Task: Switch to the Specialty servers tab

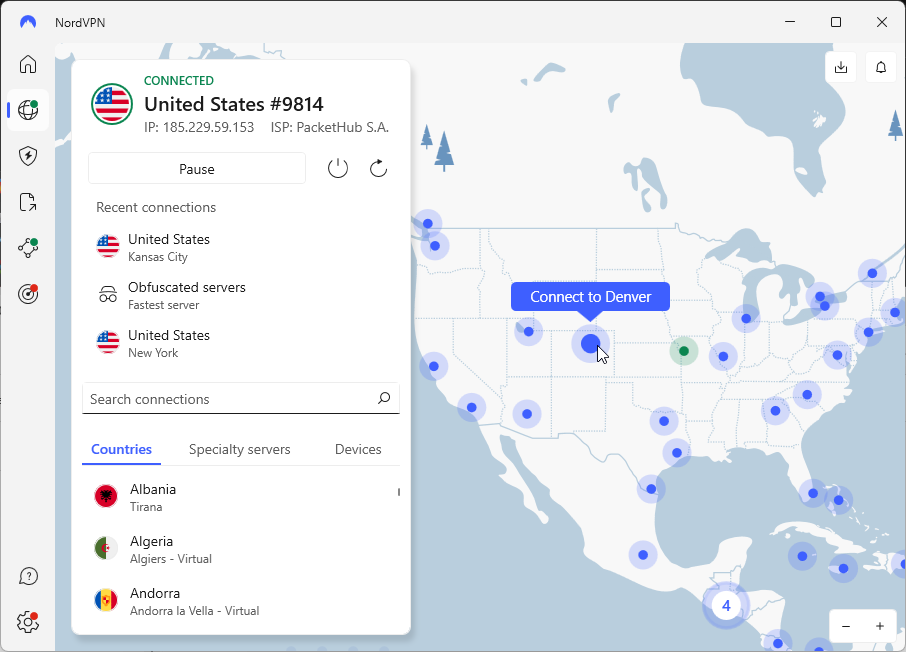Action: (x=240, y=449)
